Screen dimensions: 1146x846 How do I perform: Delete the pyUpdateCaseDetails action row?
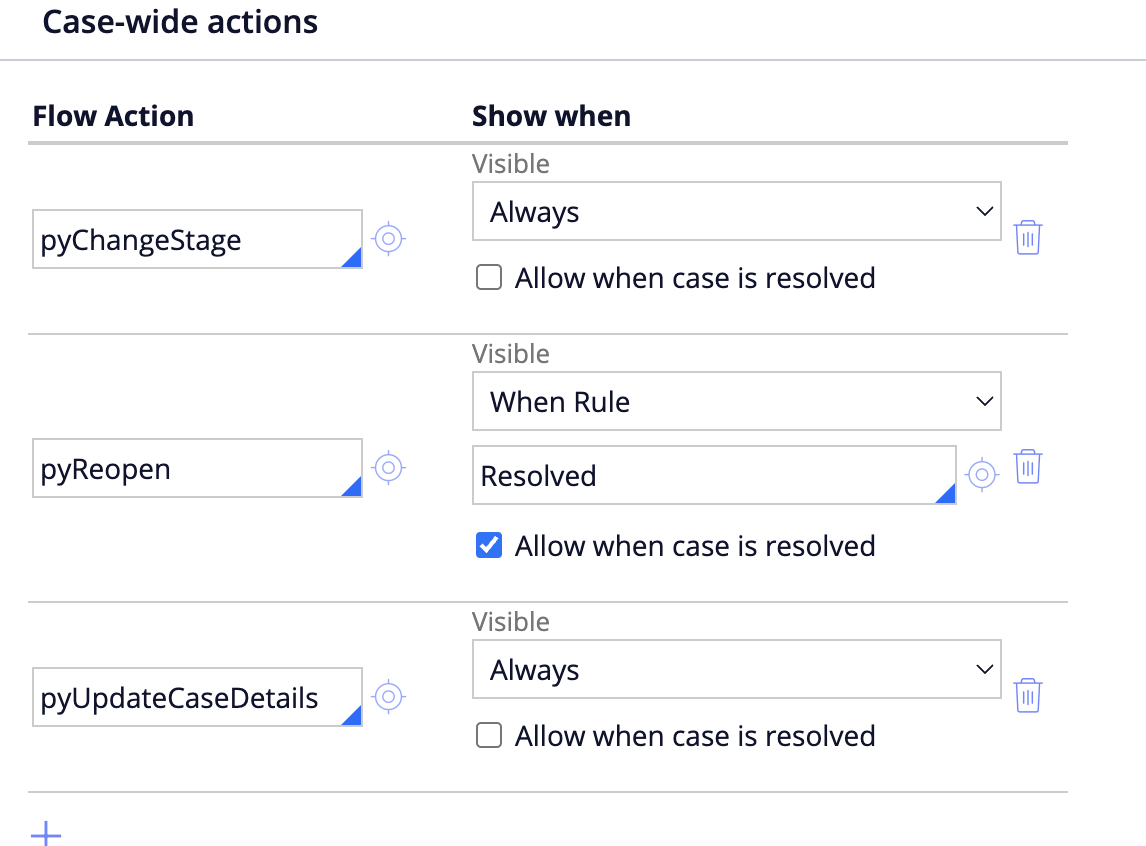(1028, 695)
